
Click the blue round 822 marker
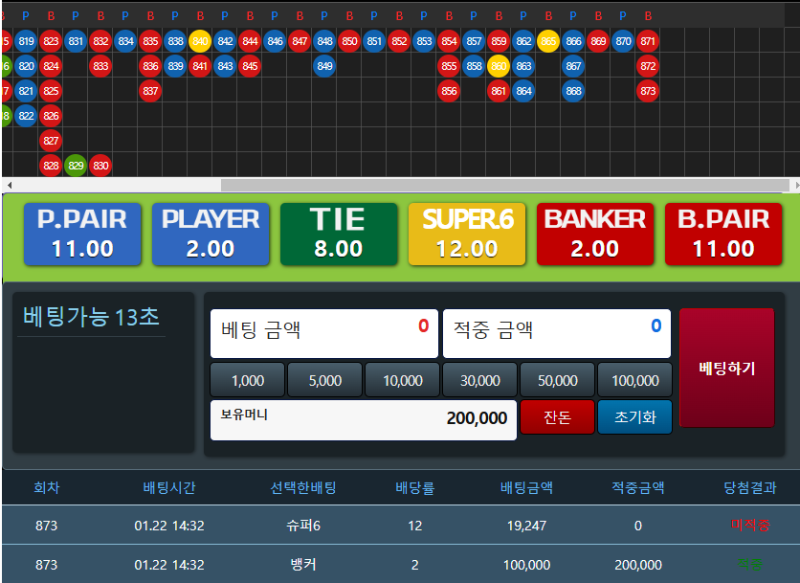coord(26,116)
